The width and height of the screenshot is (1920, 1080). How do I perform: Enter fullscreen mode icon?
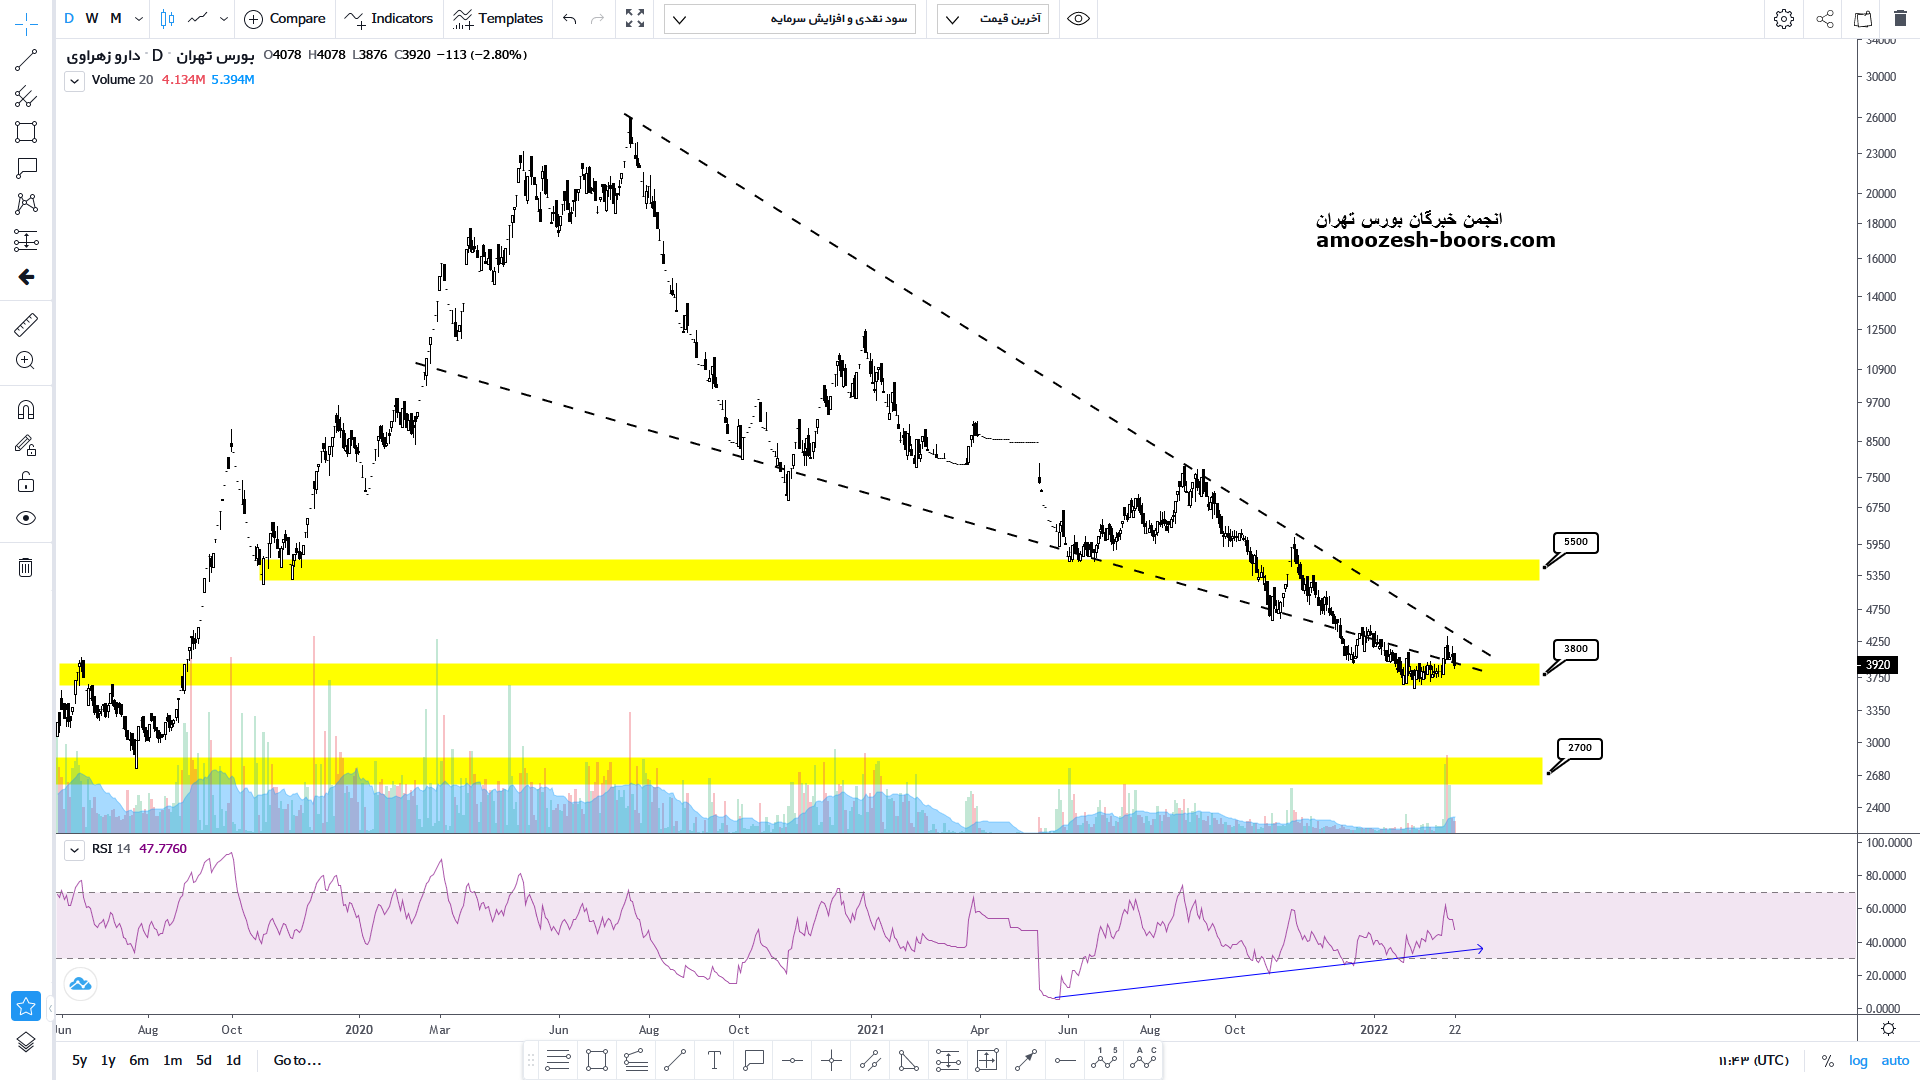[635, 19]
